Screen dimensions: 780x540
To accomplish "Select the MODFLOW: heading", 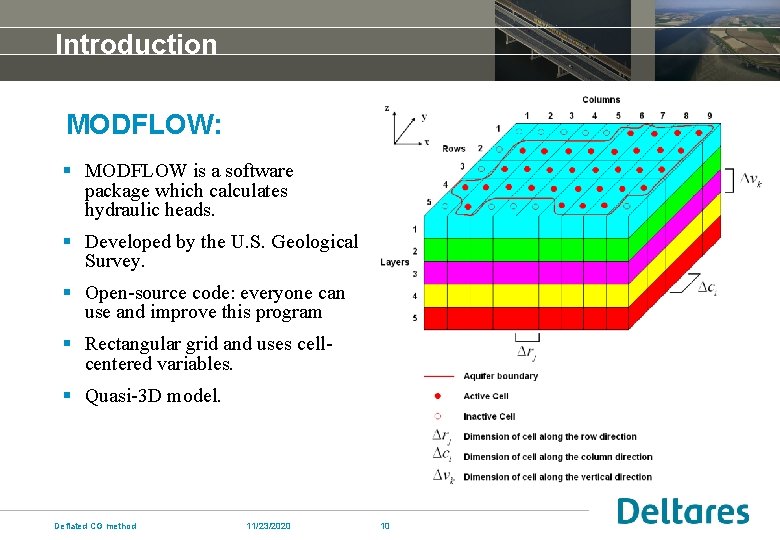I will (144, 124).
